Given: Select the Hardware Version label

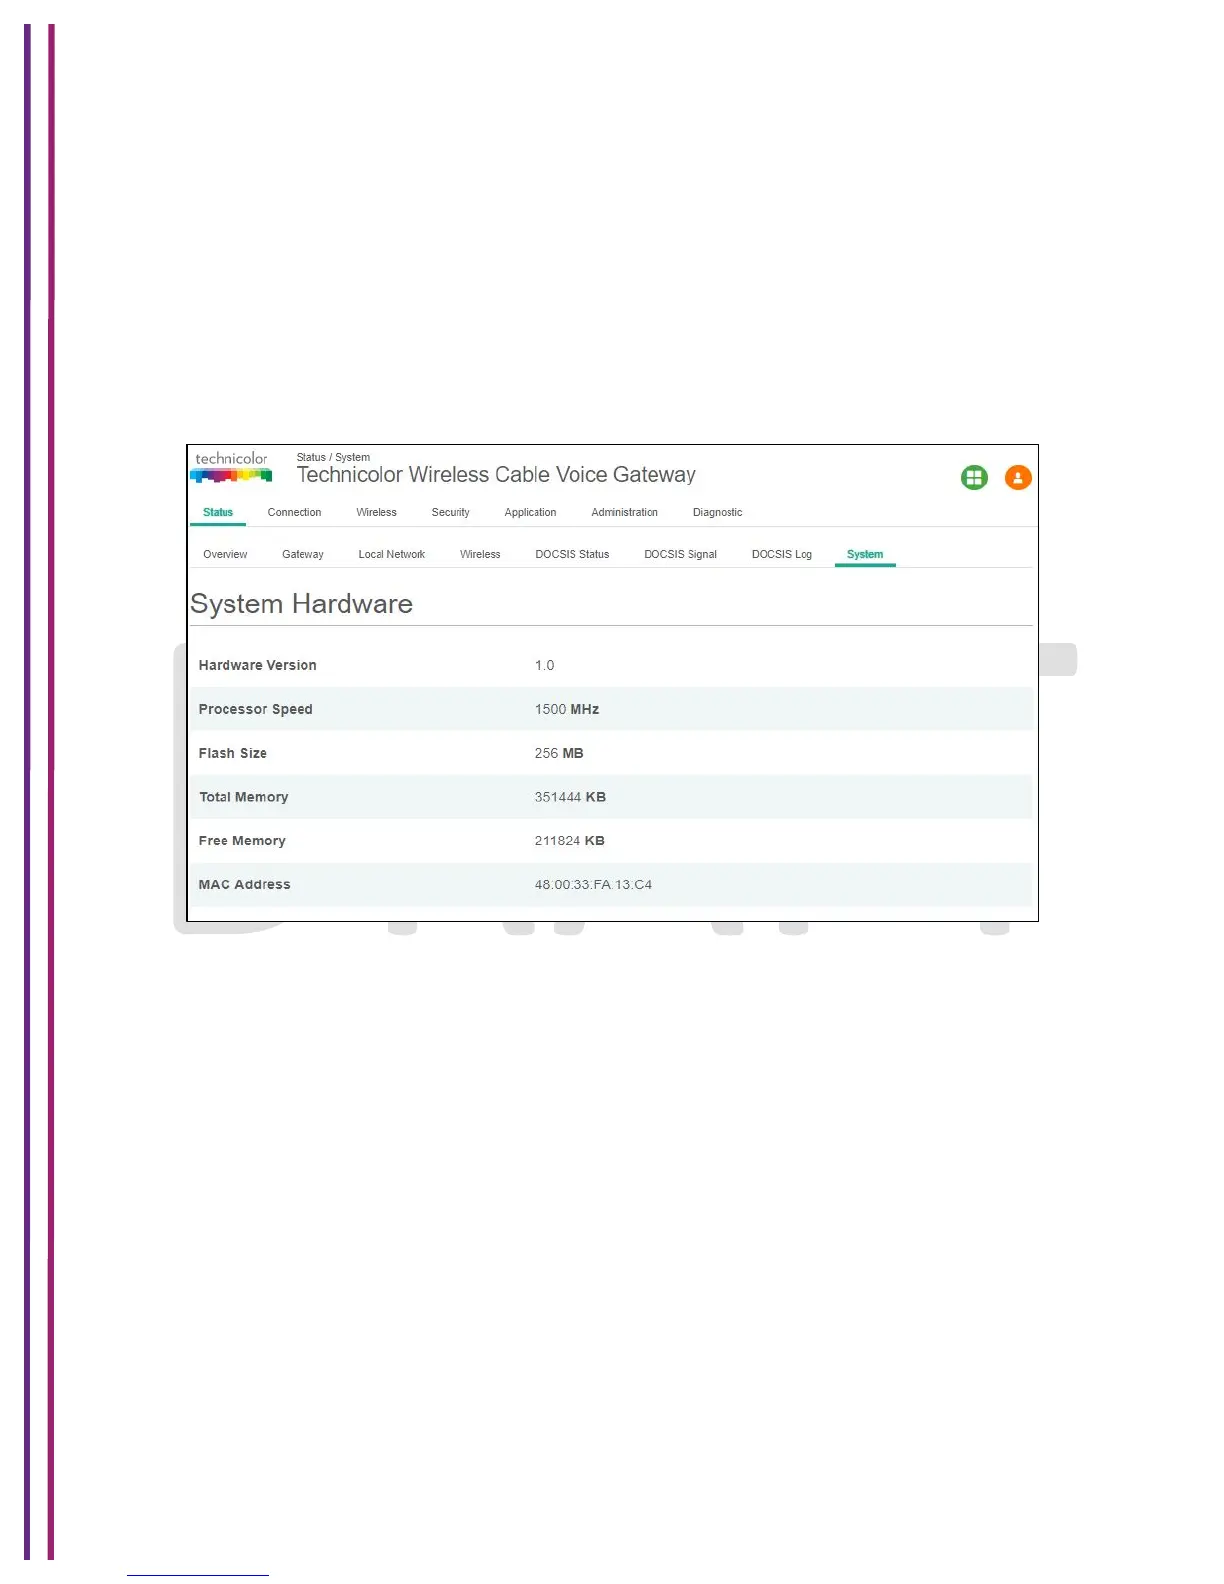Looking at the screenshot, I should pyautogui.click(x=257, y=665).
